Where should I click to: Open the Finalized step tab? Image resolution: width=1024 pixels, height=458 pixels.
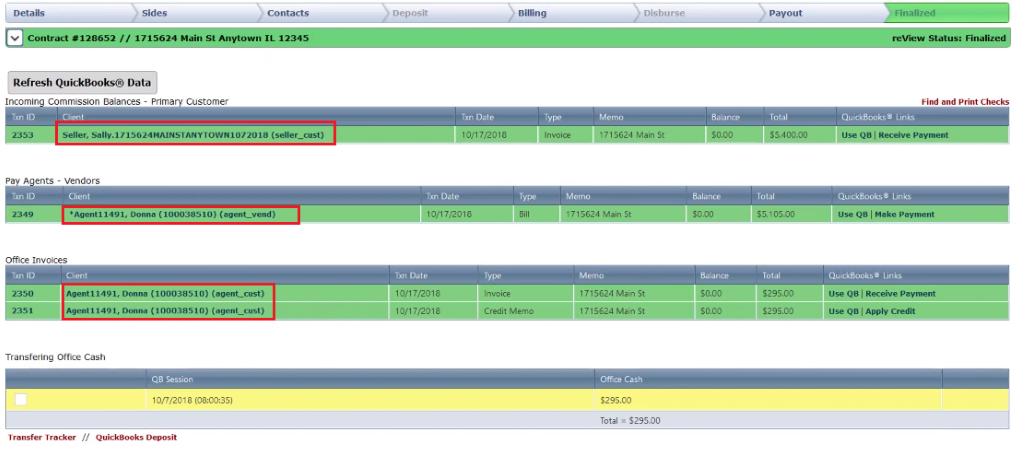pyautogui.click(x=915, y=13)
